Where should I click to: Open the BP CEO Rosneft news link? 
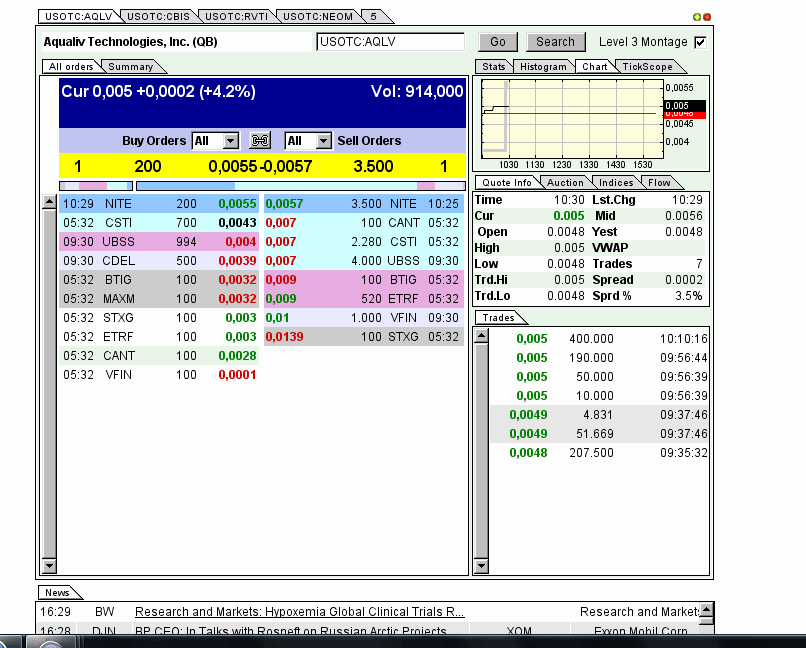click(x=290, y=631)
